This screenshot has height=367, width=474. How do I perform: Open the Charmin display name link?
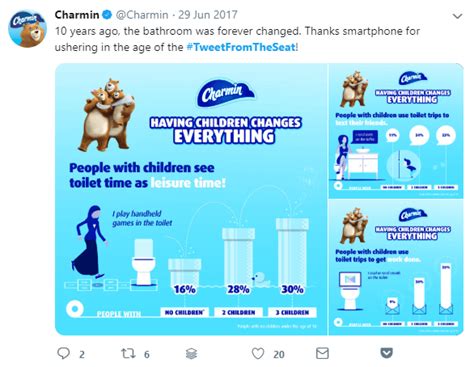point(77,15)
